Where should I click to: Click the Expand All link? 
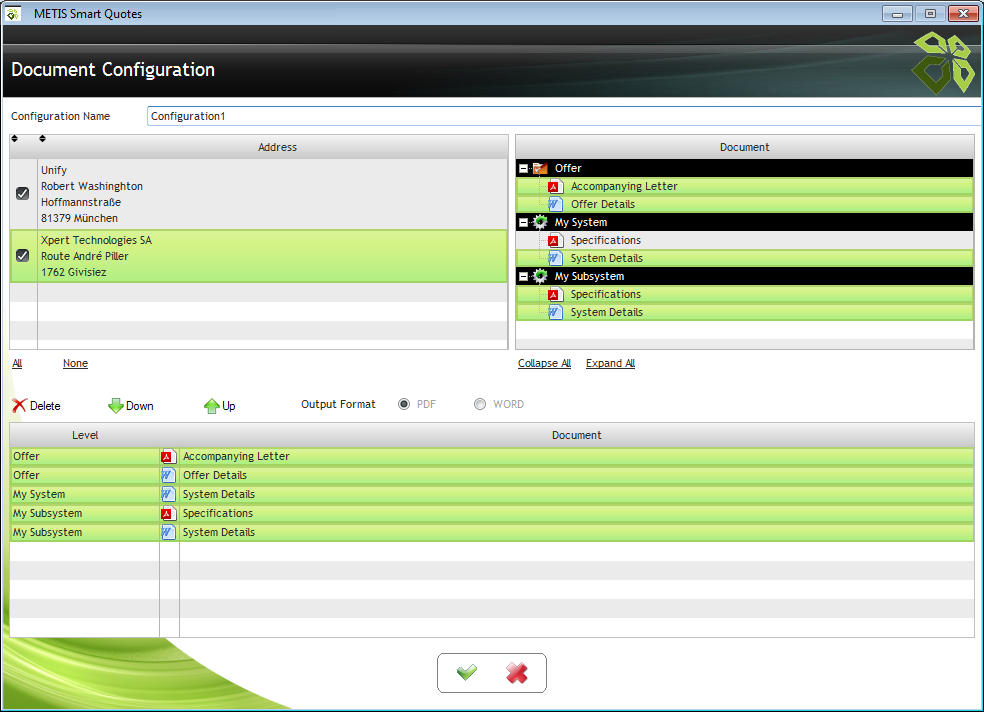[610, 363]
